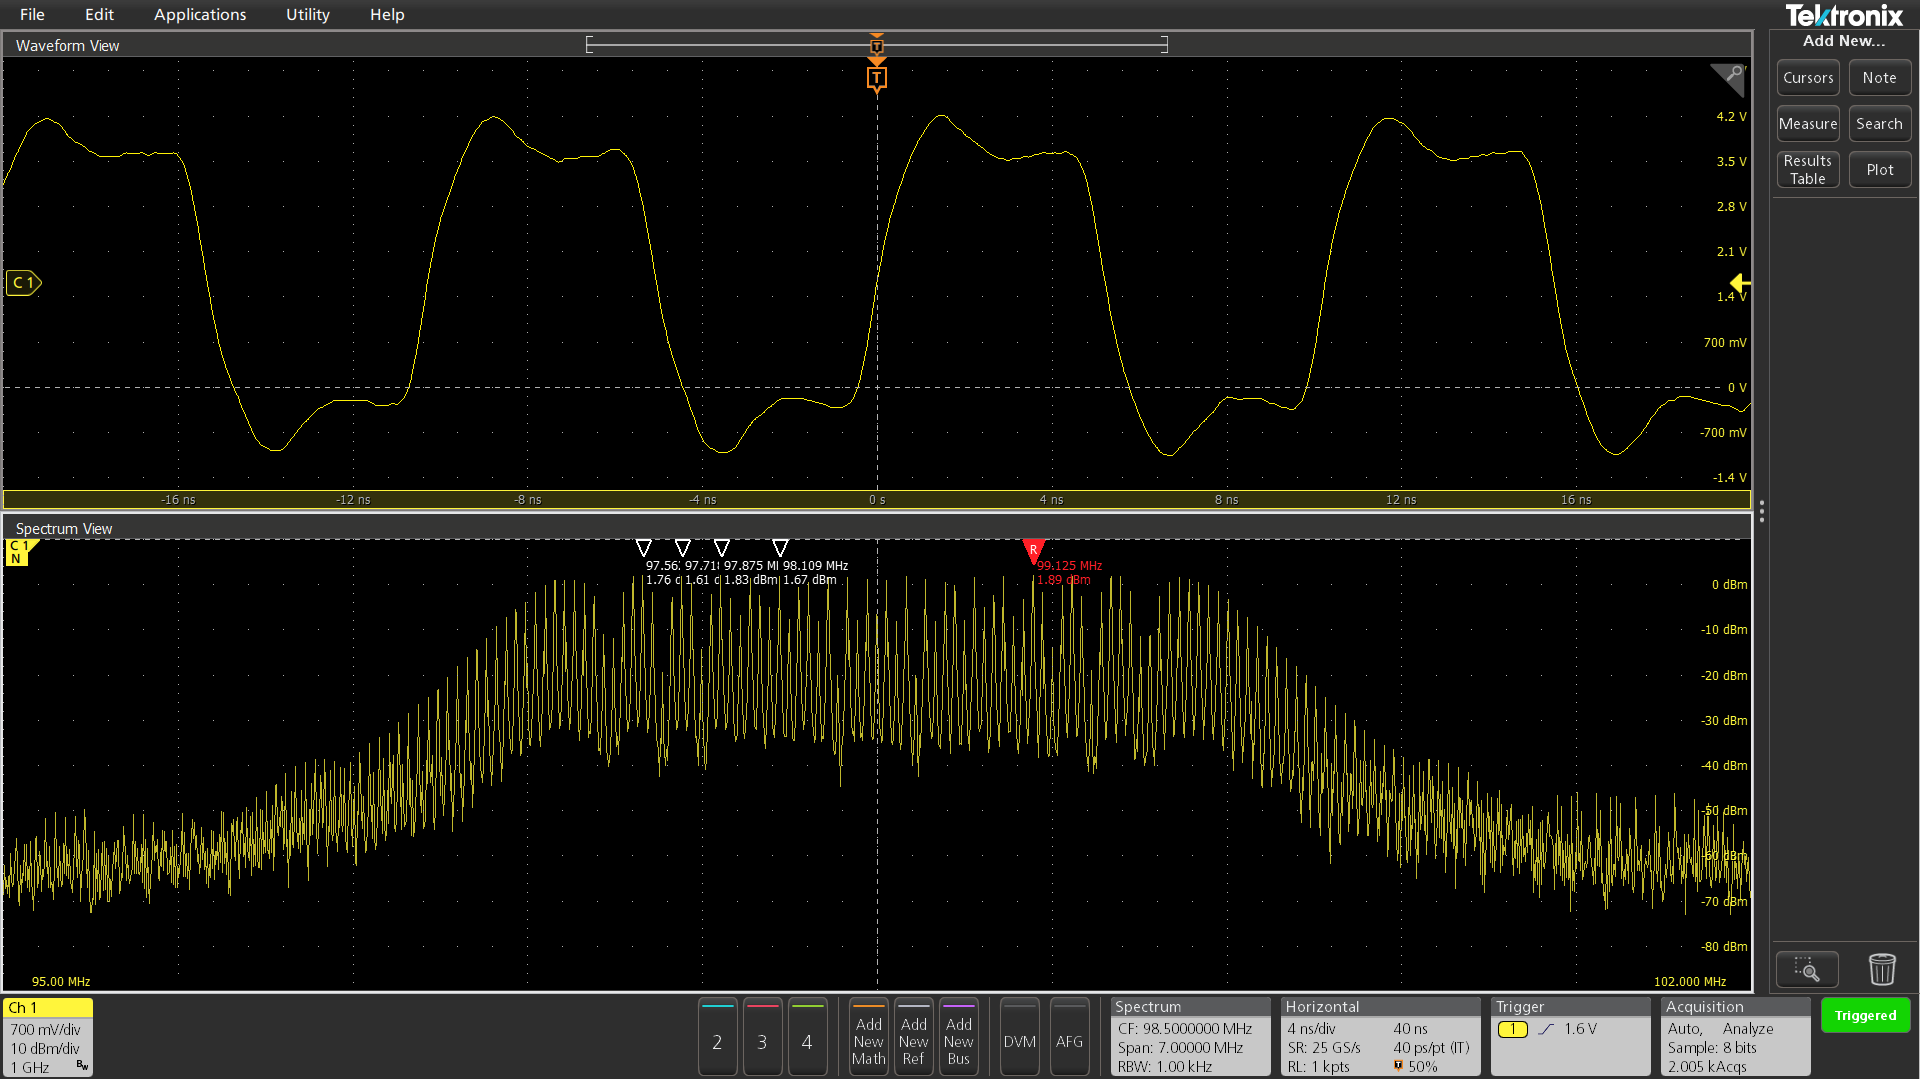The image size is (1920, 1079).
Task: Enable channel 2 display
Action: click(x=717, y=1041)
